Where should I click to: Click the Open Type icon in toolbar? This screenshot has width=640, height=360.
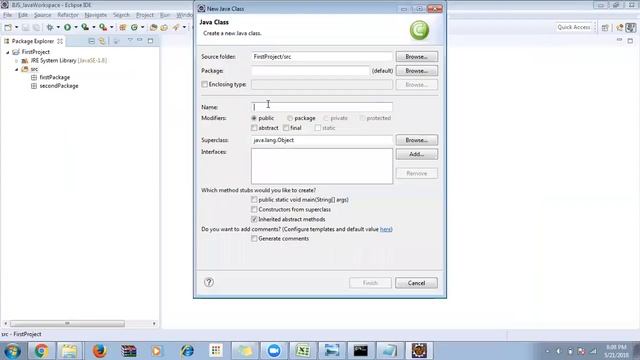pos(153,27)
